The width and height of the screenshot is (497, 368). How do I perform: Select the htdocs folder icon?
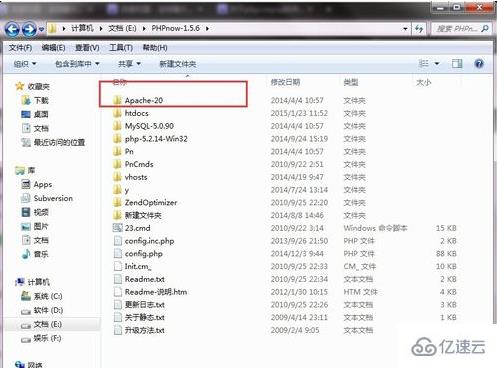click(117, 113)
